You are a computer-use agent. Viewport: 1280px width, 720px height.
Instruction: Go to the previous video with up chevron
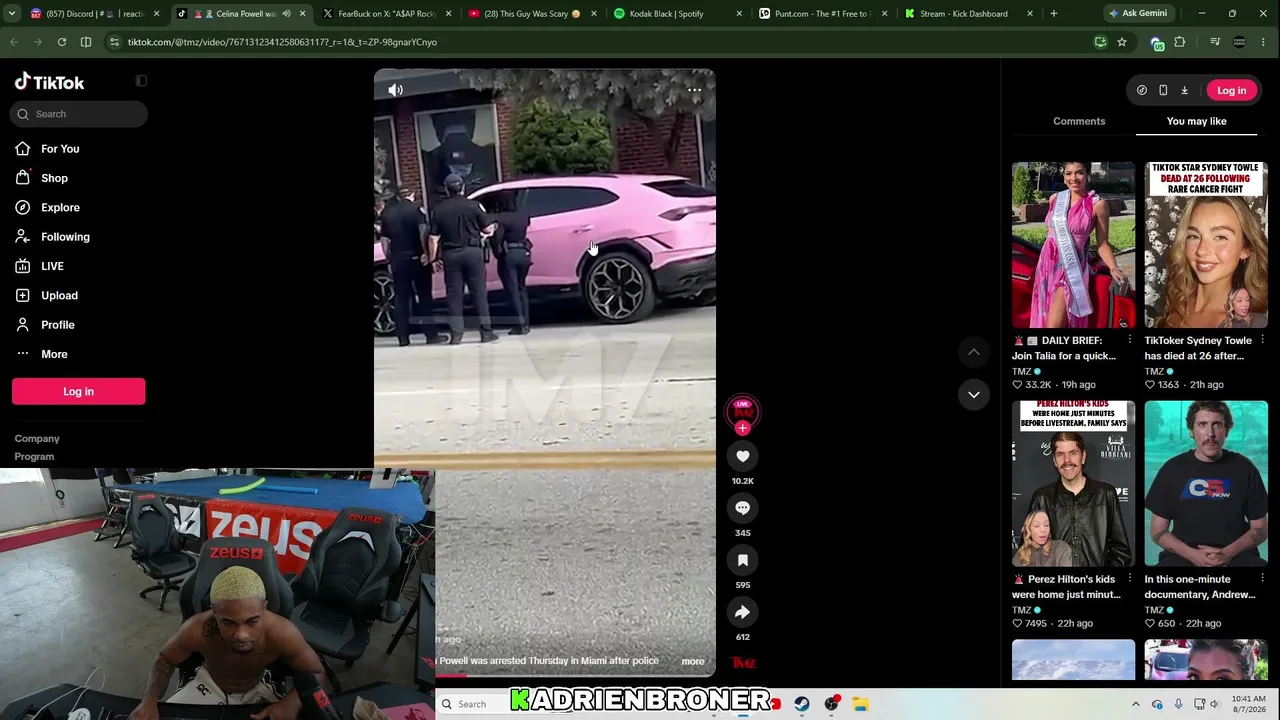click(973, 352)
